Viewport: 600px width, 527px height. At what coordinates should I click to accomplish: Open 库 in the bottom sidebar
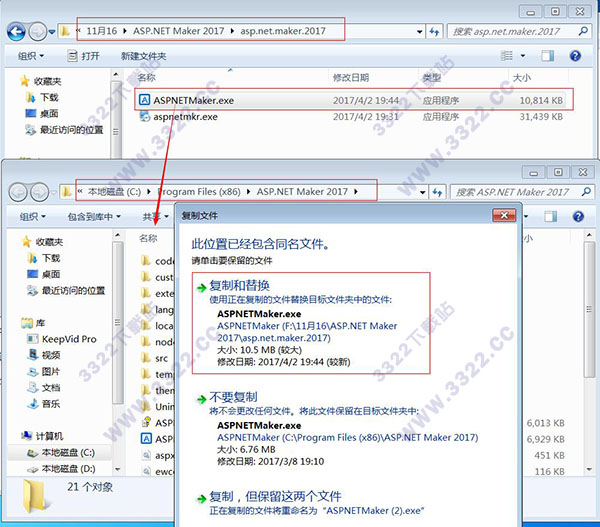[34, 323]
